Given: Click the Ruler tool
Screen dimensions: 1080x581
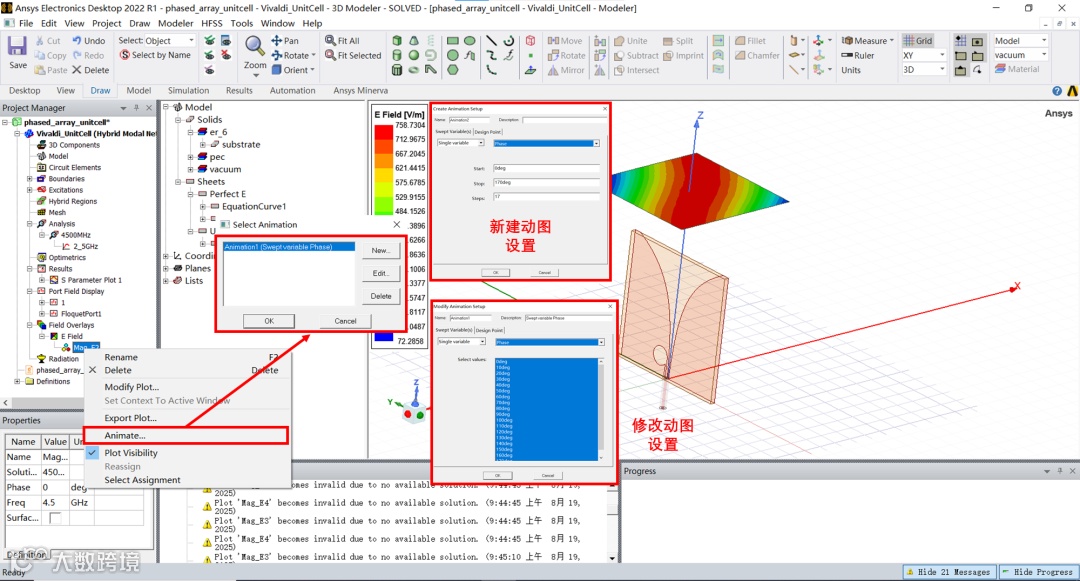Looking at the screenshot, I should tap(858, 55).
